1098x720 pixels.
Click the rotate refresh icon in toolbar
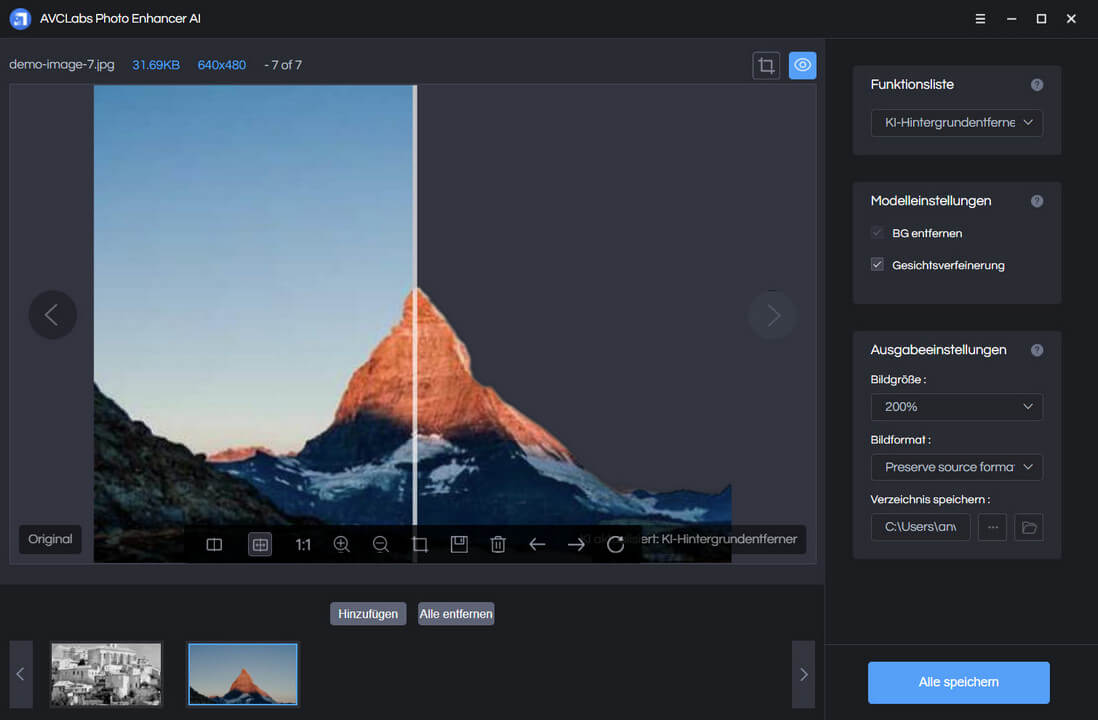616,544
